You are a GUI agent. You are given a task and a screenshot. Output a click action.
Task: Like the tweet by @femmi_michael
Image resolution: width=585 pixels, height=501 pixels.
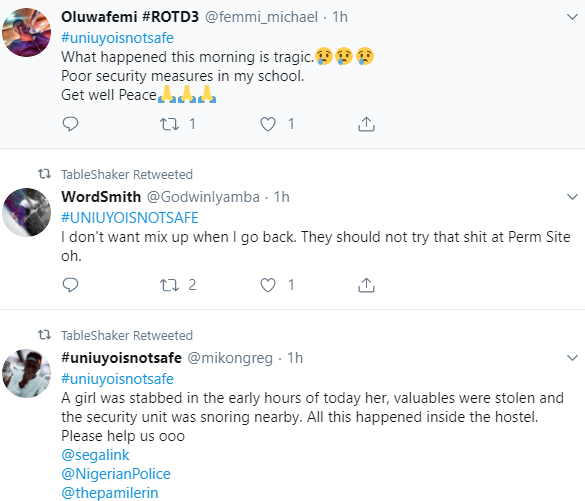(268, 124)
